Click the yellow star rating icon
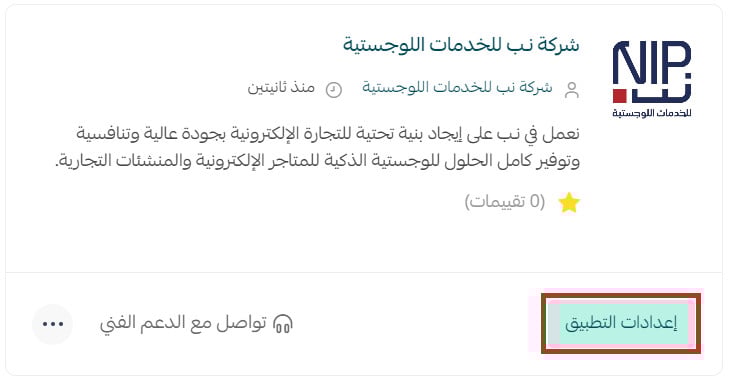 point(569,203)
